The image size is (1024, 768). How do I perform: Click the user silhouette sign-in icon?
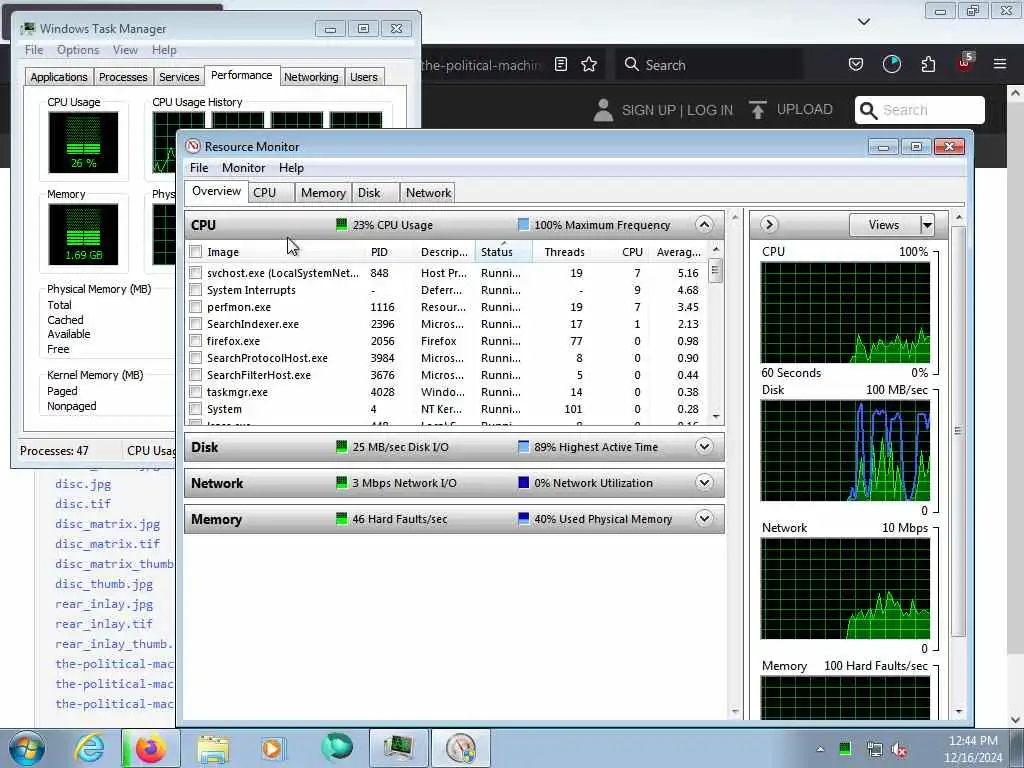[603, 110]
